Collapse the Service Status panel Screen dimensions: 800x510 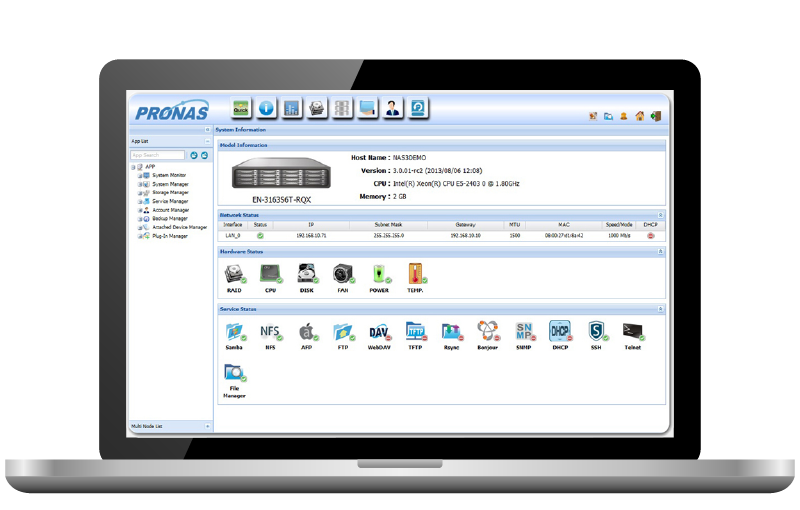(x=660, y=310)
